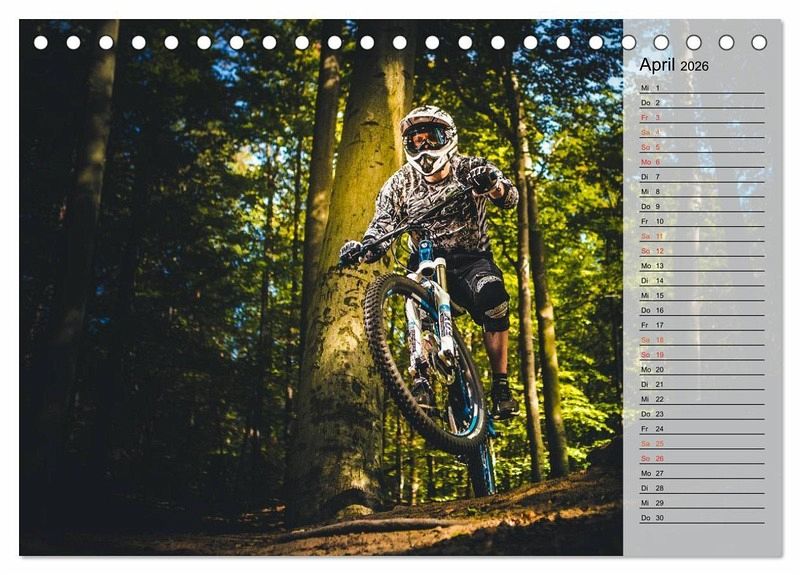This screenshot has width=800, height=575.
Task: Select the date row 'Di 28'
Action: pos(702,487)
